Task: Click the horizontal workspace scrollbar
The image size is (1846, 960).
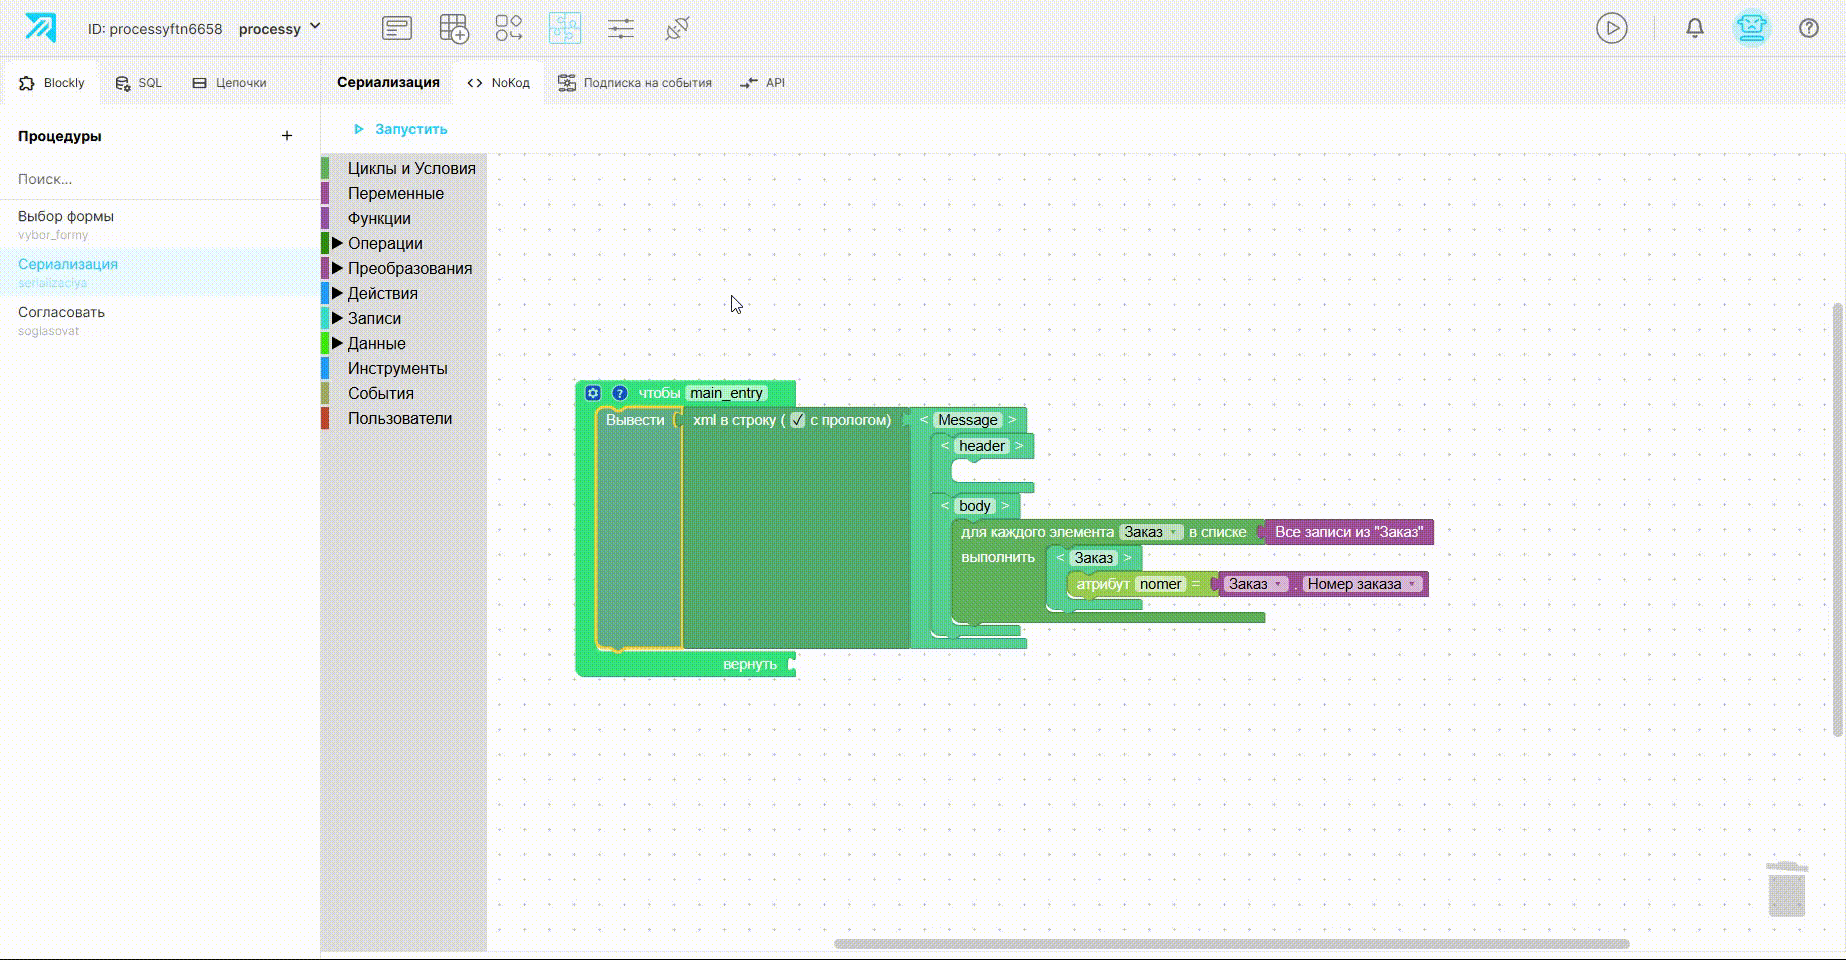Action: (1231, 944)
